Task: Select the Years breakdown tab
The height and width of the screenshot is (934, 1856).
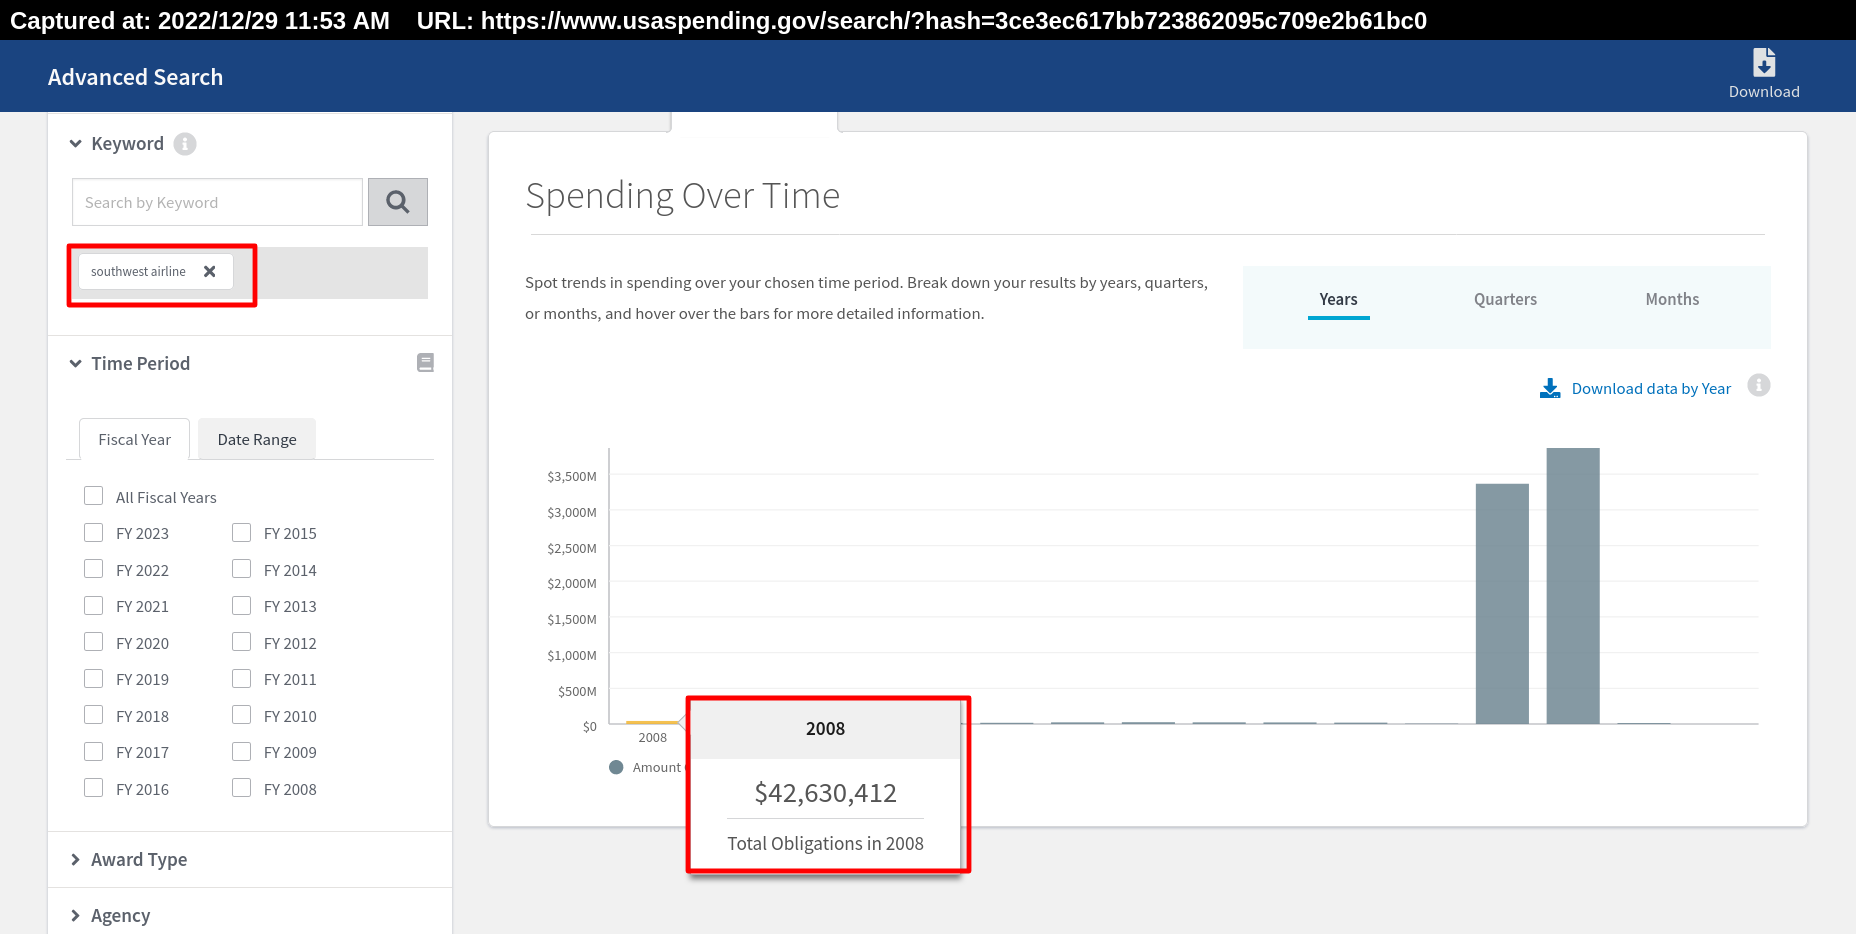Action: (1338, 300)
